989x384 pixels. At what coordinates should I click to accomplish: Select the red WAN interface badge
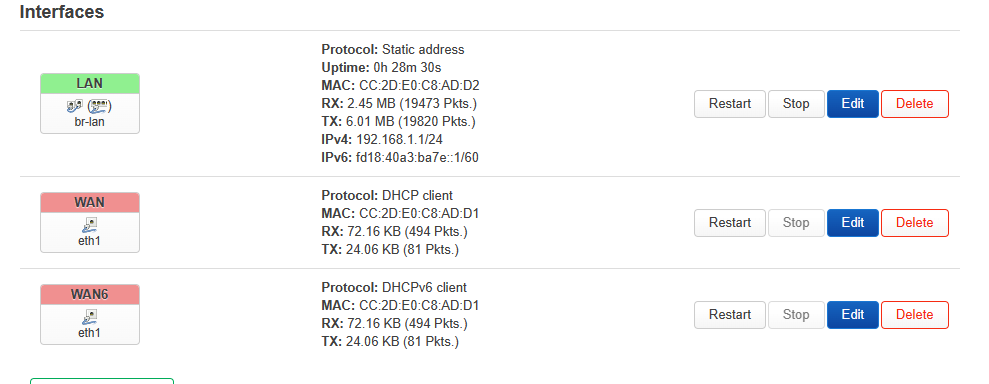(x=90, y=202)
